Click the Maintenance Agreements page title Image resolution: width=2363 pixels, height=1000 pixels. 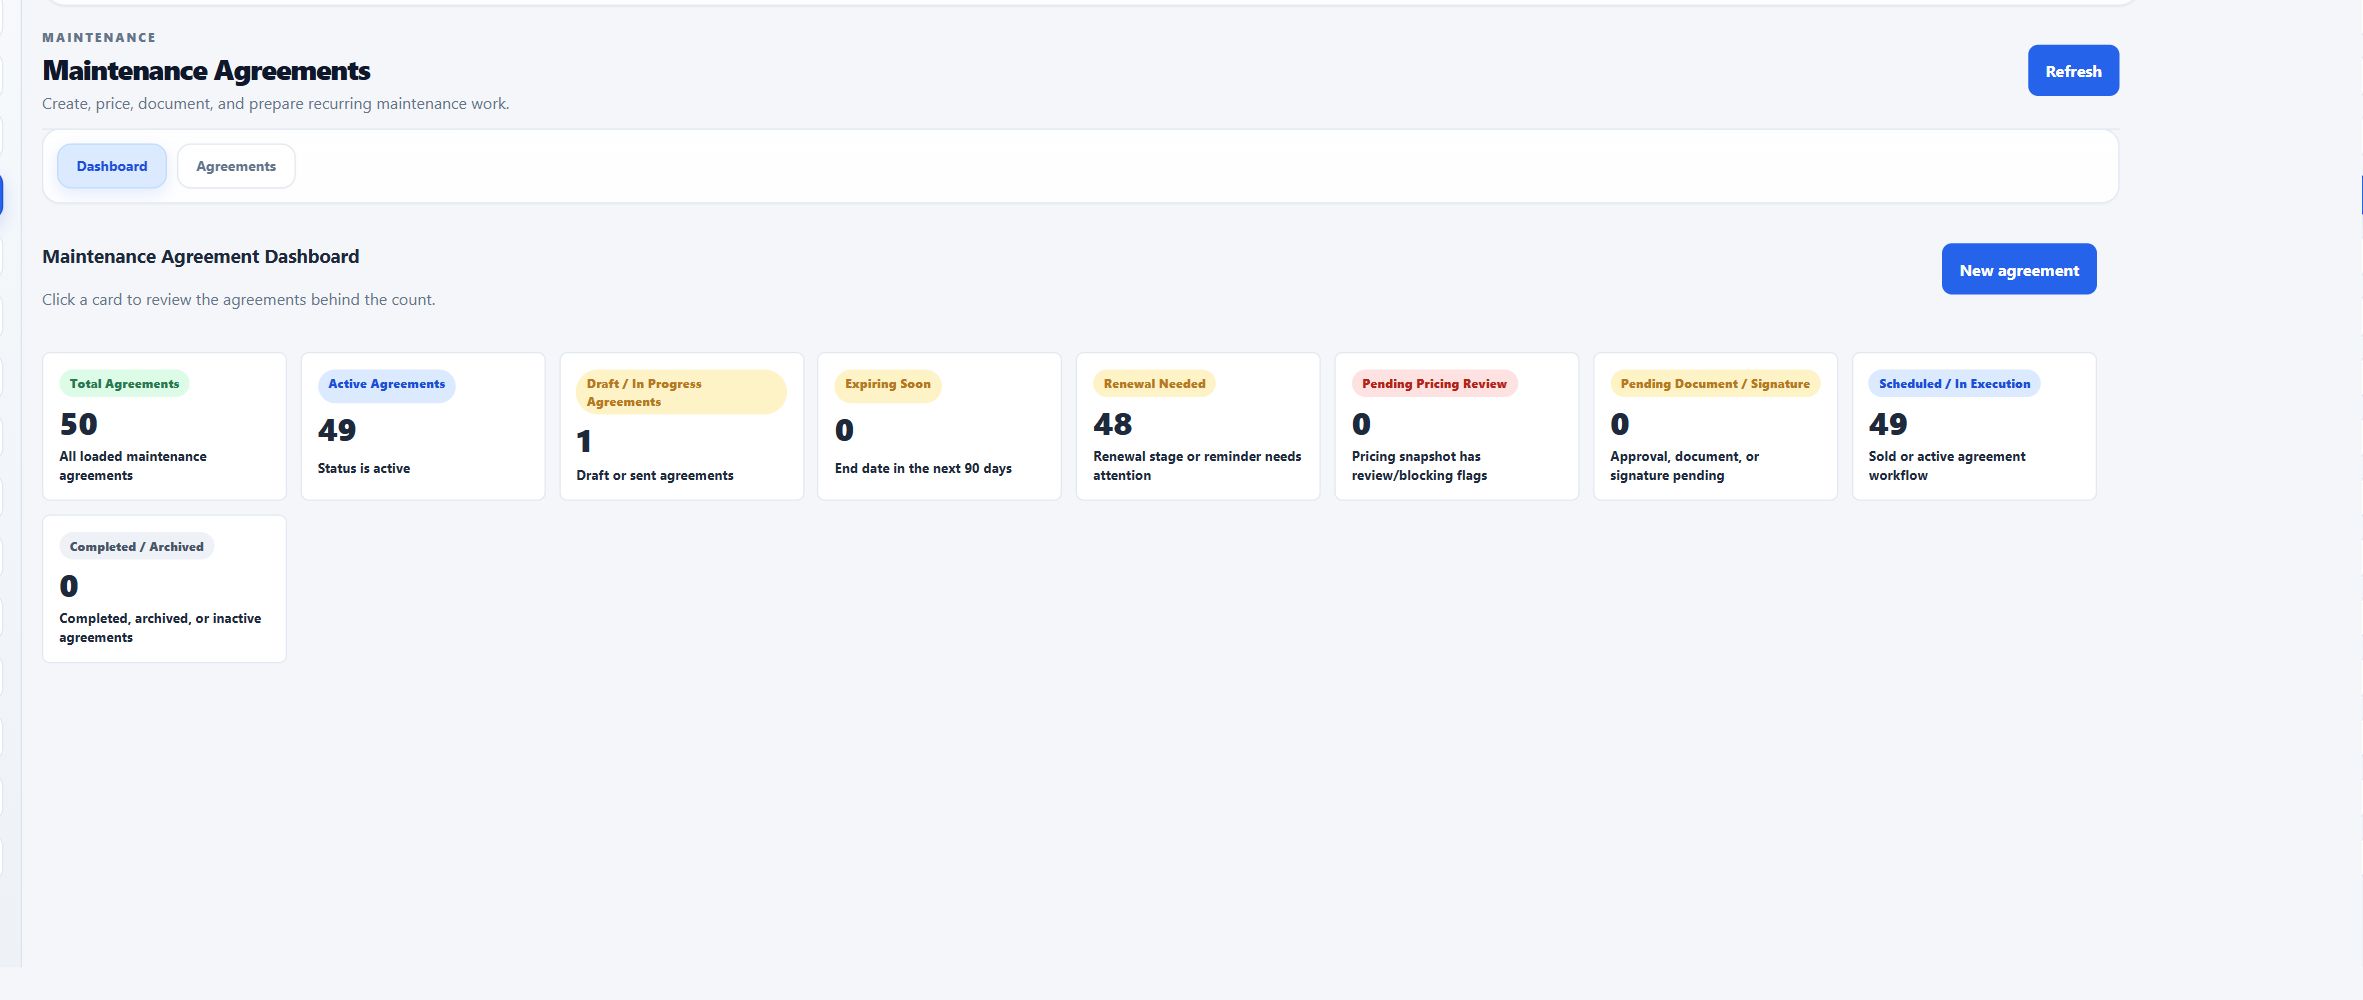(206, 71)
